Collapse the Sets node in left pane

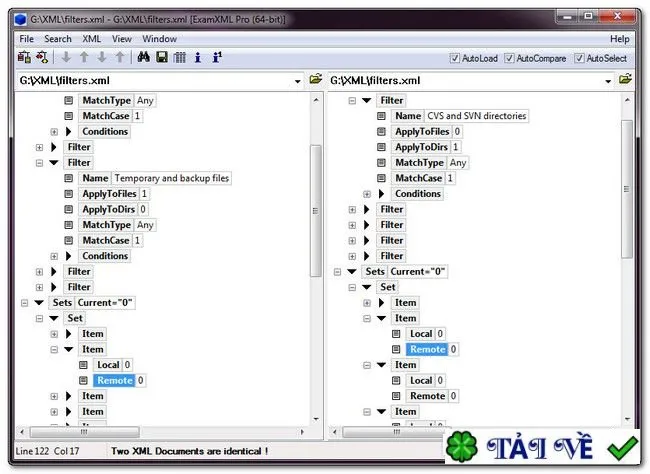point(24,303)
